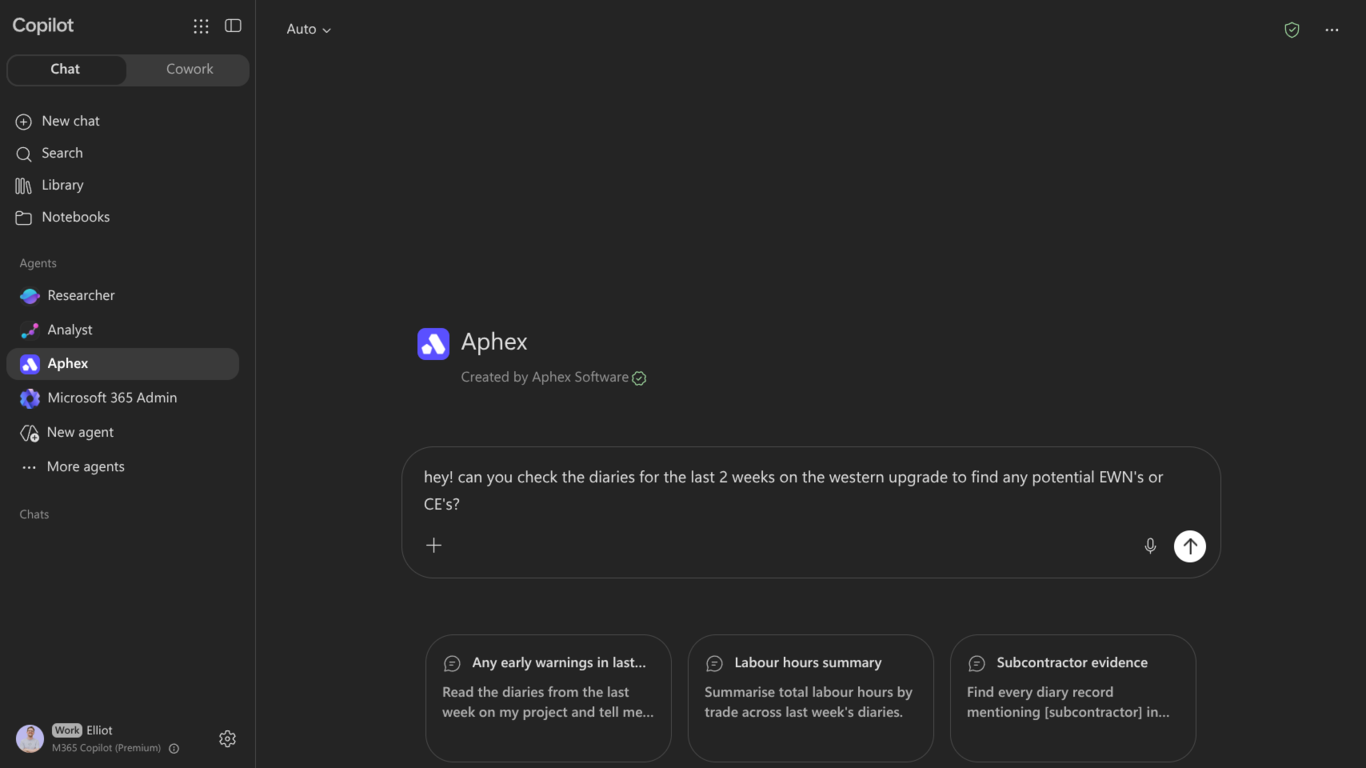Send the message with the arrow button
Image resolution: width=1366 pixels, height=768 pixels.
point(1190,546)
